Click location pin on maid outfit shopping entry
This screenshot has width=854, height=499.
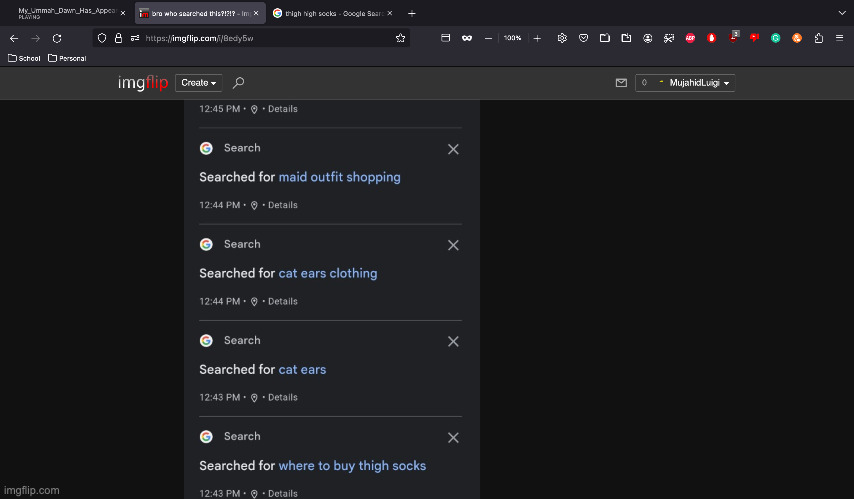pyautogui.click(x=254, y=205)
